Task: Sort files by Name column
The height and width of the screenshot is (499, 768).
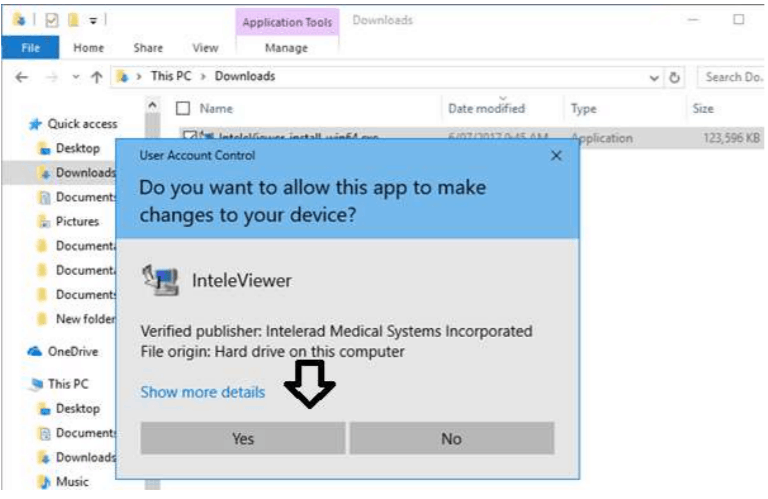Action: 216,108
